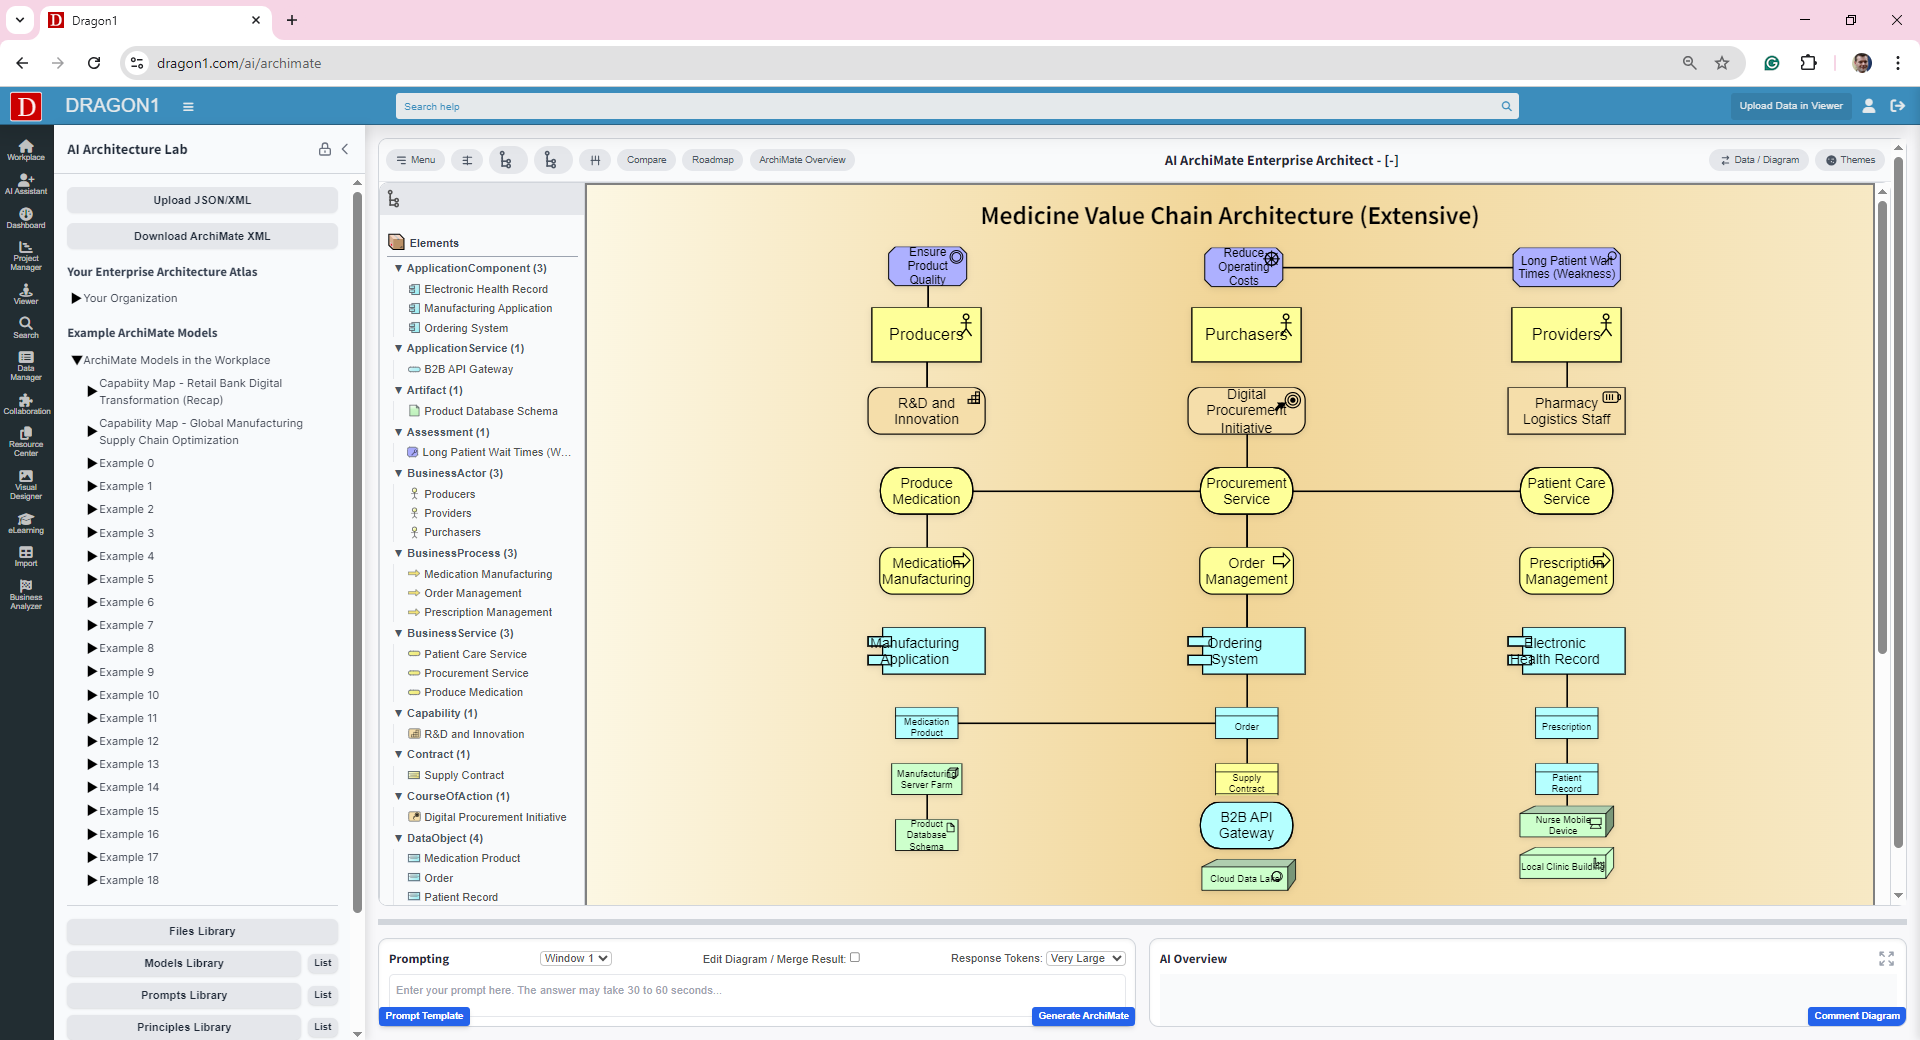Click the hamburger menu icon beside DRAGON1
The width and height of the screenshot is (1920, 1040).
(x=188, y=106)
